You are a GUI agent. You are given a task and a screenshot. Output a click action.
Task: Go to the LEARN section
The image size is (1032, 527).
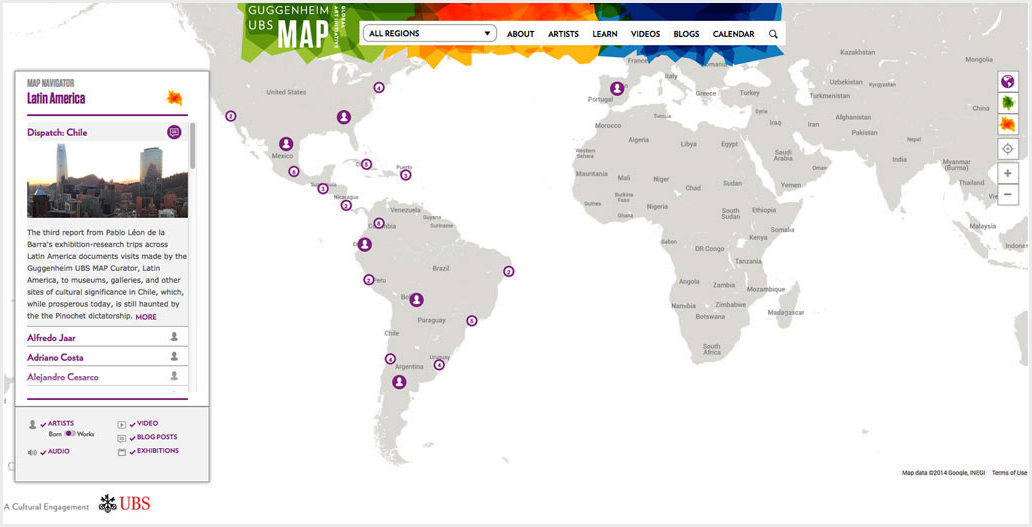click(x=604, y=34)
